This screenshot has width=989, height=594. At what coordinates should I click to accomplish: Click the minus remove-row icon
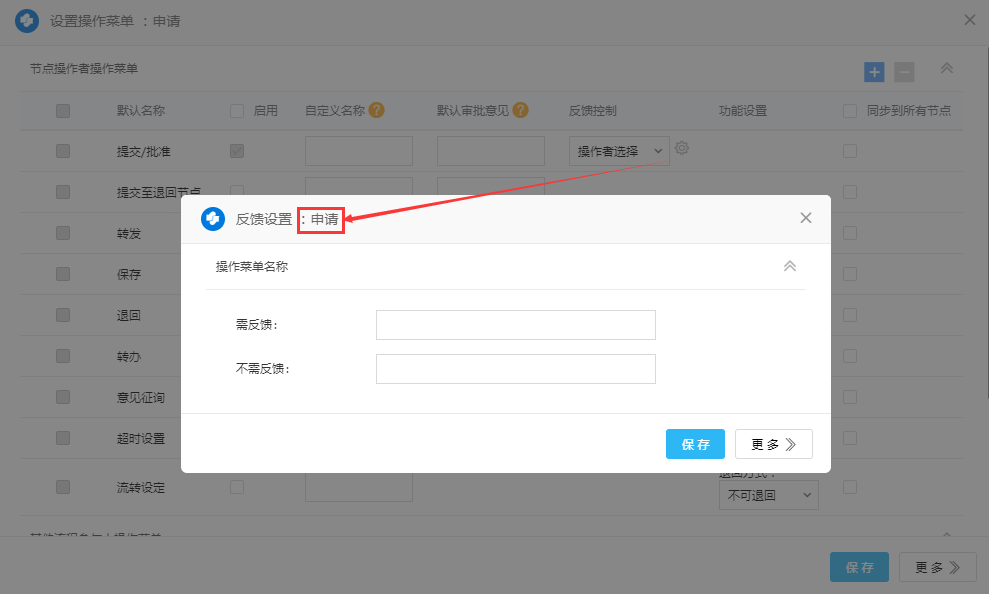pos(904,72)
